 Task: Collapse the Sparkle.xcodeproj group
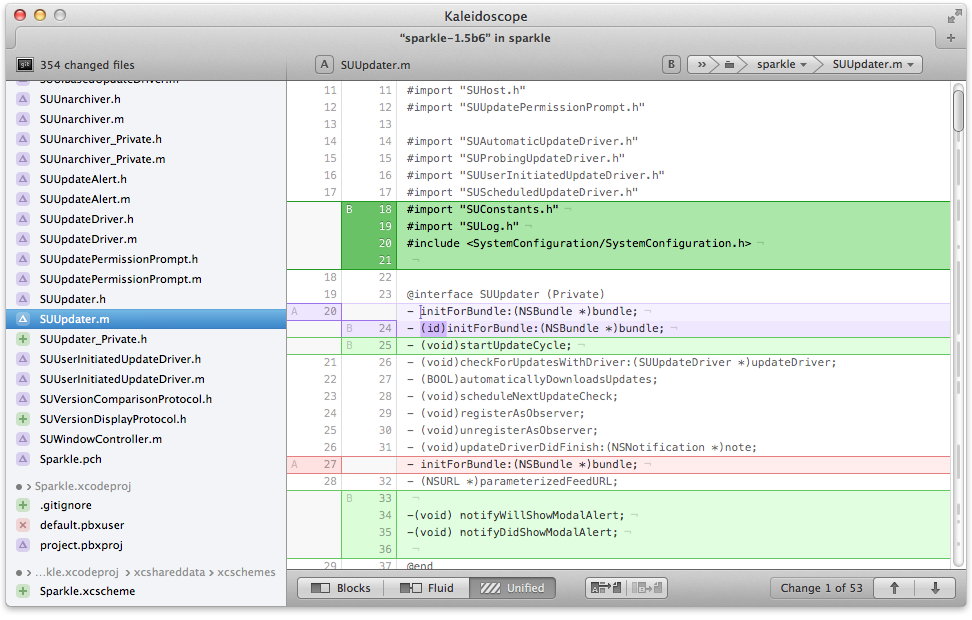28,487
